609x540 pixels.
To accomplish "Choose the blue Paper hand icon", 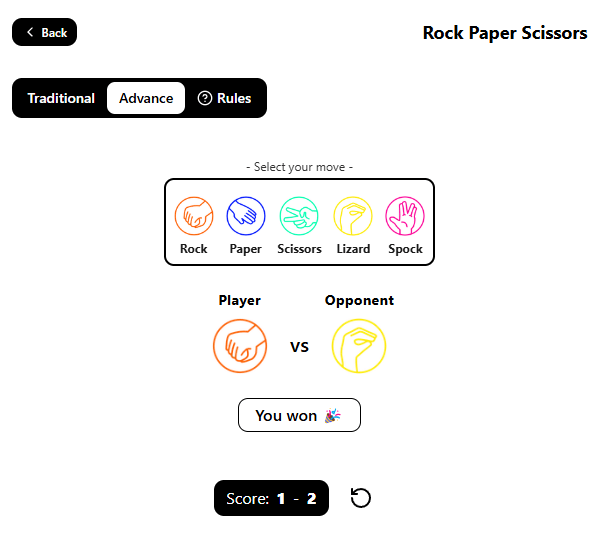I will coord(246,216).
